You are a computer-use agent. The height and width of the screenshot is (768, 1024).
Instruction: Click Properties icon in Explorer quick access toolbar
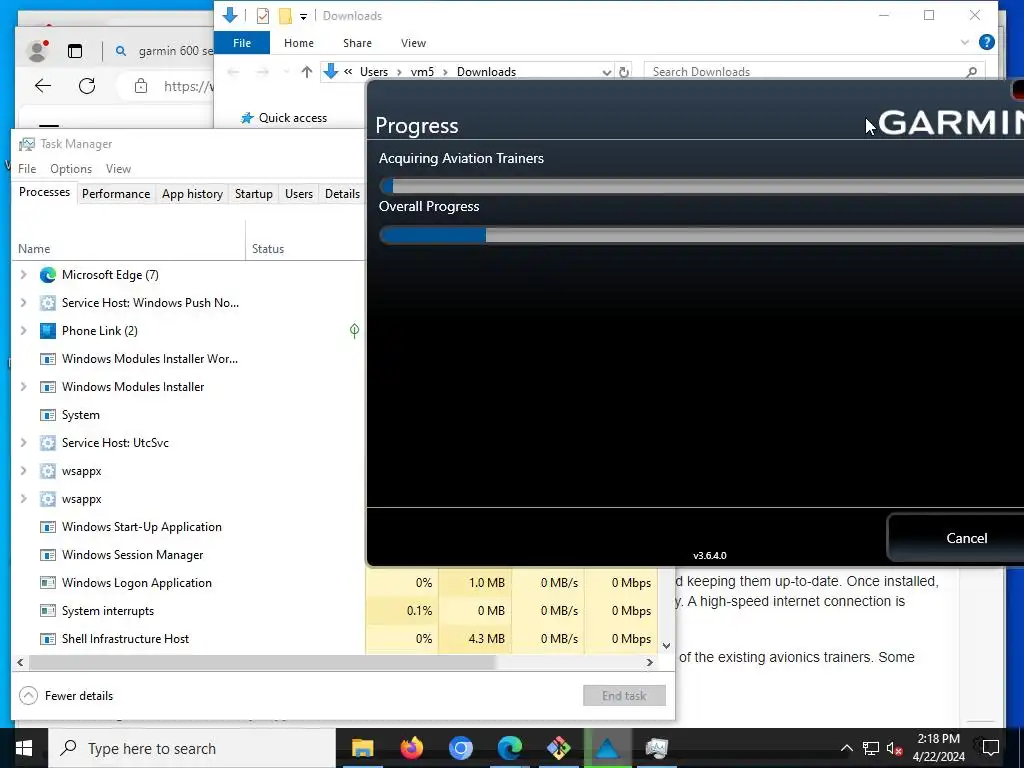[x=263, y=16]
